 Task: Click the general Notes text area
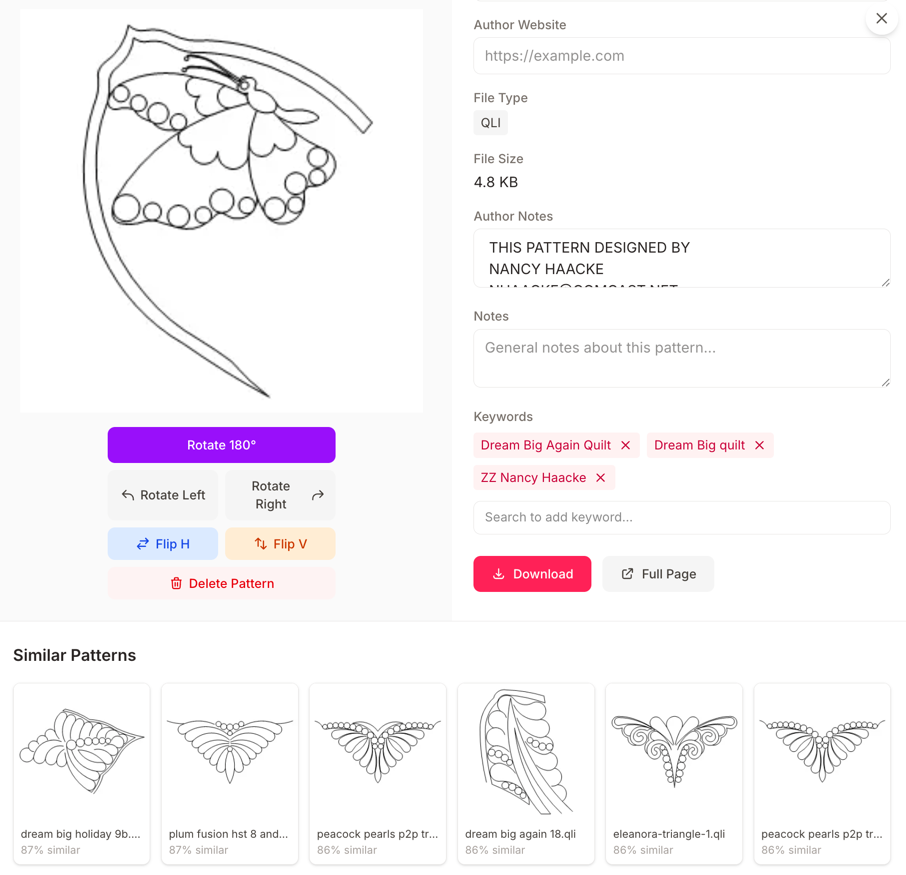click(x=681, y=358)
